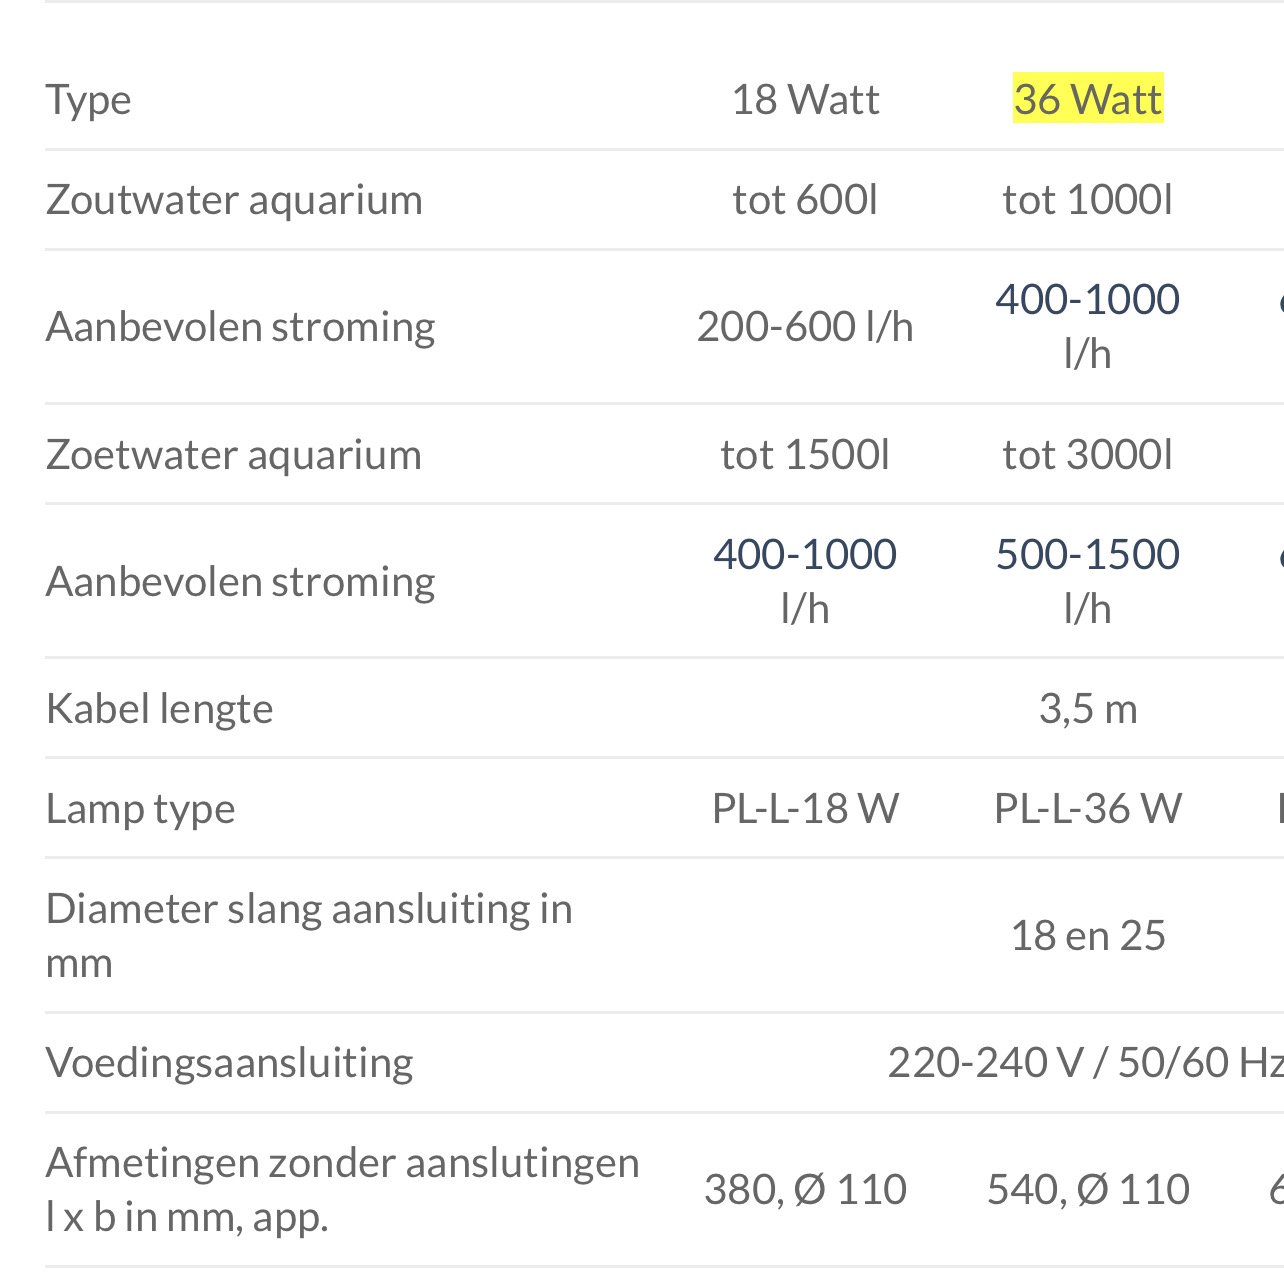
Task: Click the 'tot 1000l' value
Action: tap(1088, 199)
